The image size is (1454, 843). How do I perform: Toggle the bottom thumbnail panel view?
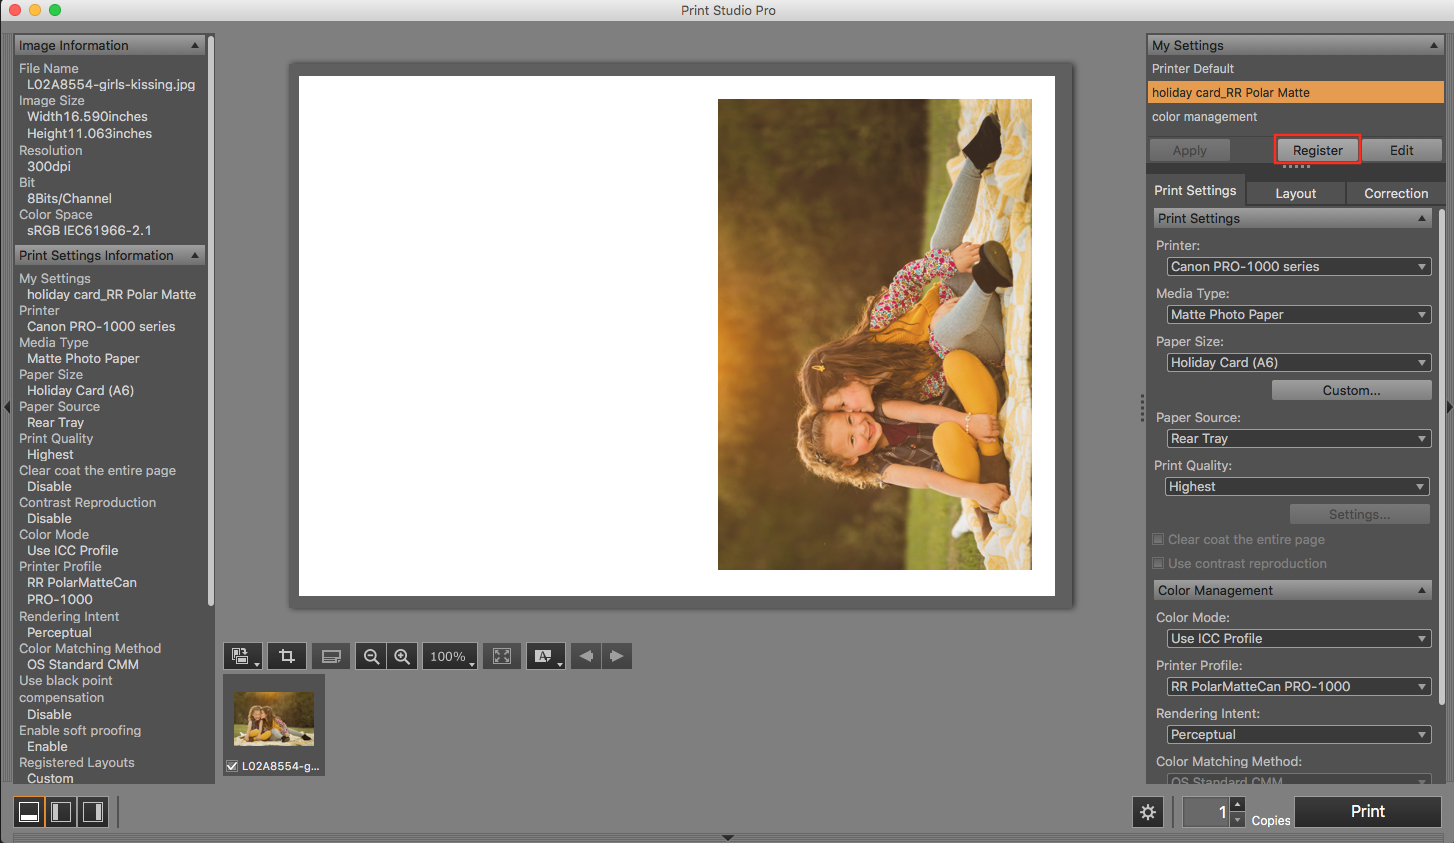[x=29, y=812]
